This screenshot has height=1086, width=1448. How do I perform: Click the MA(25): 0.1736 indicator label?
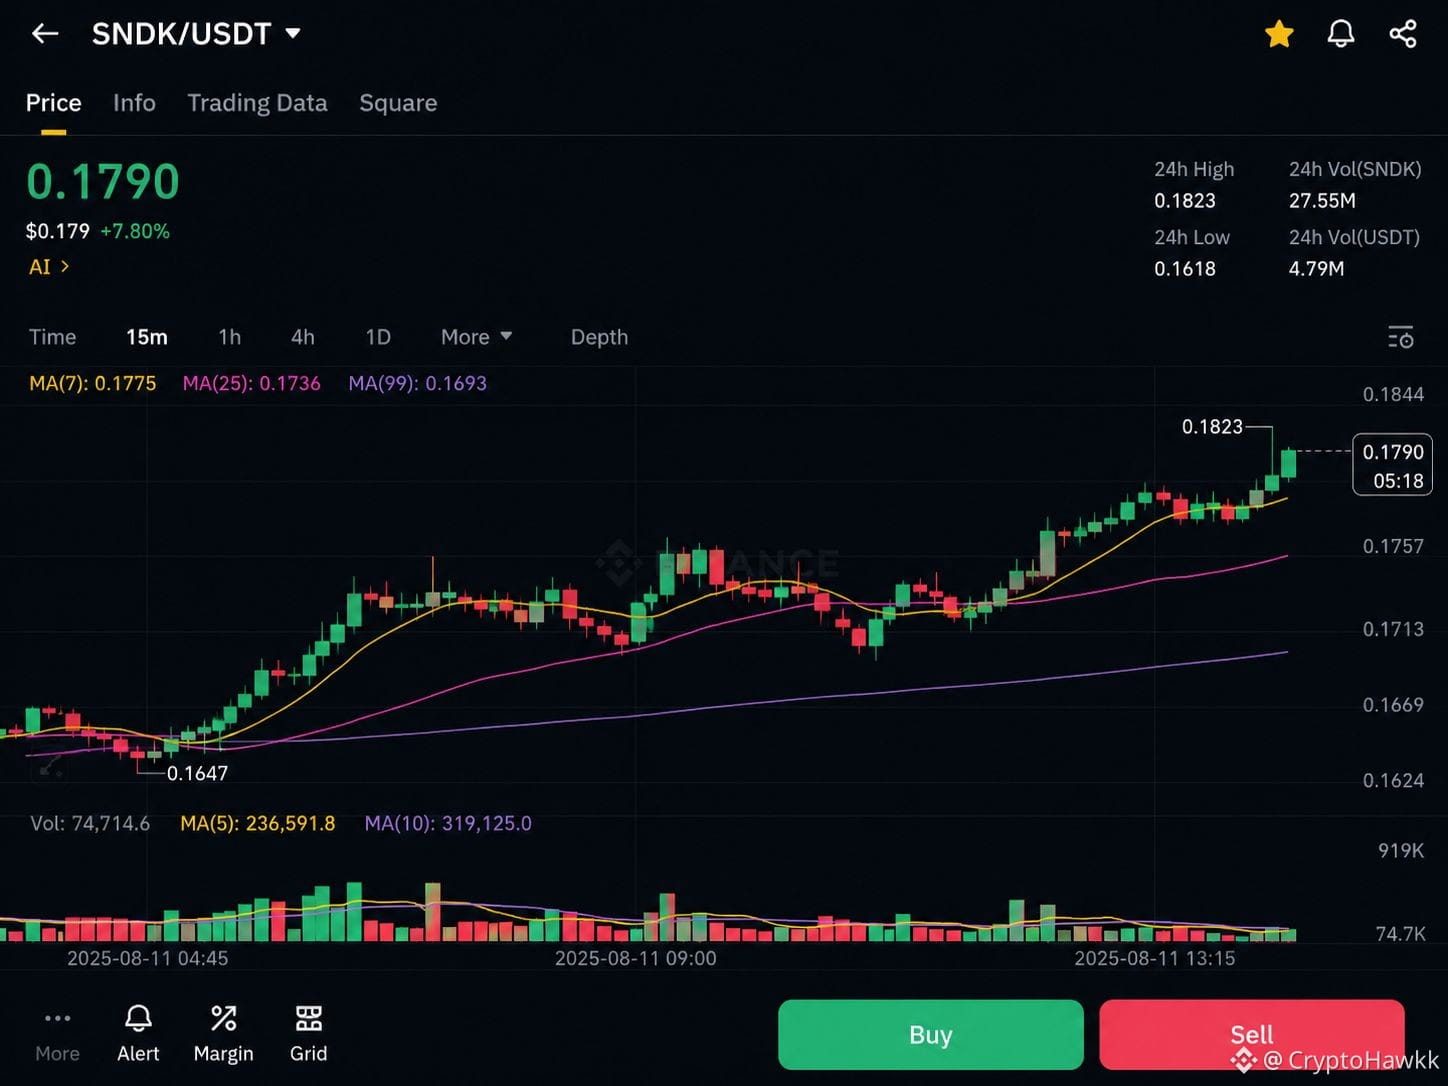(x=251, y=383)
